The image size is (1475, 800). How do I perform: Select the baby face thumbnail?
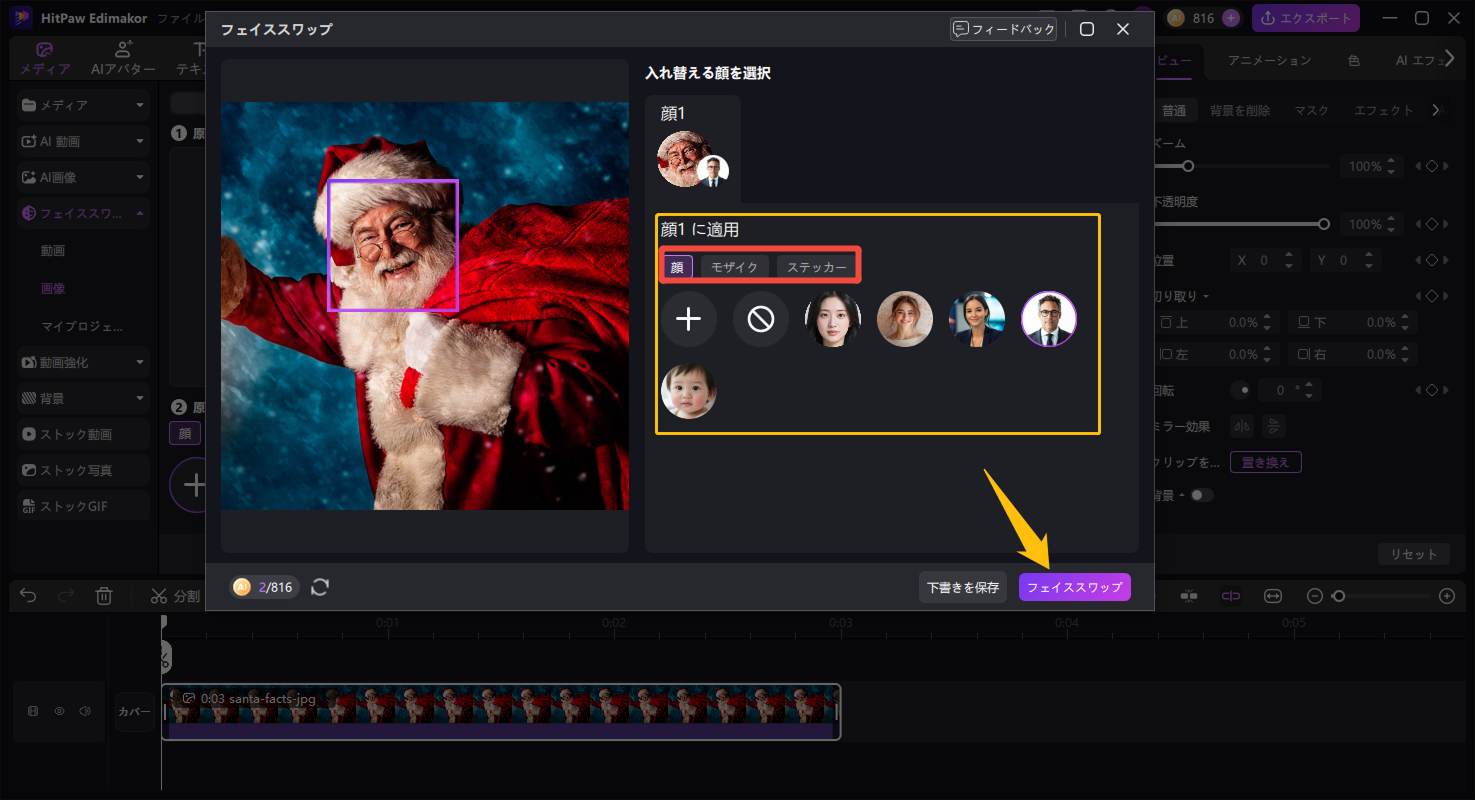point(688,391)
